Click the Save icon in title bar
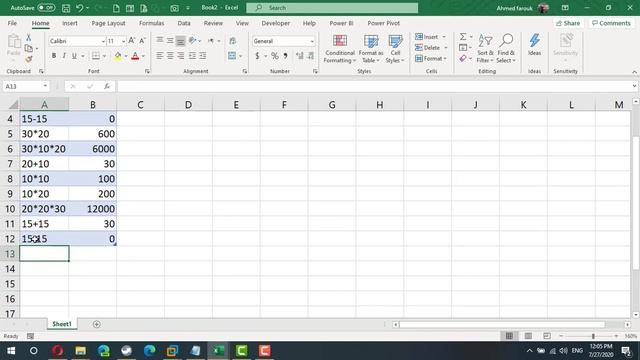 (x=66, y=8)
